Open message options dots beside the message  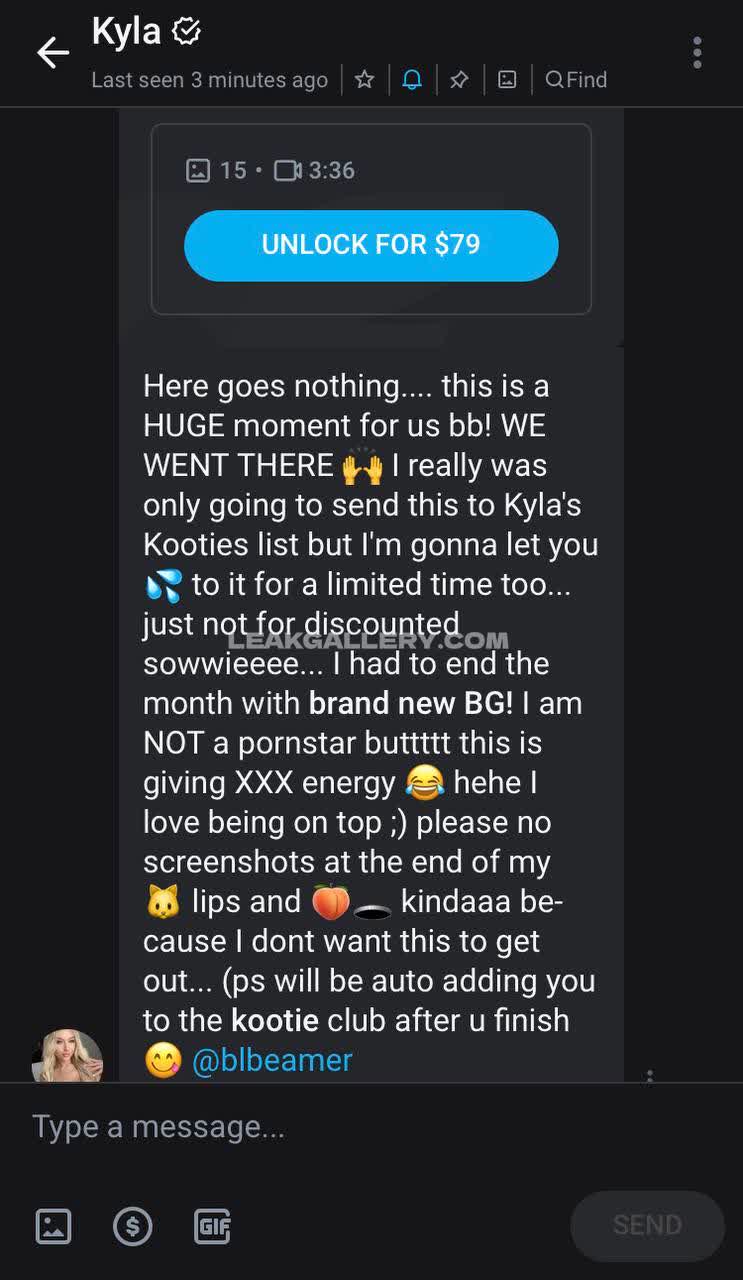click(650, 1075)
